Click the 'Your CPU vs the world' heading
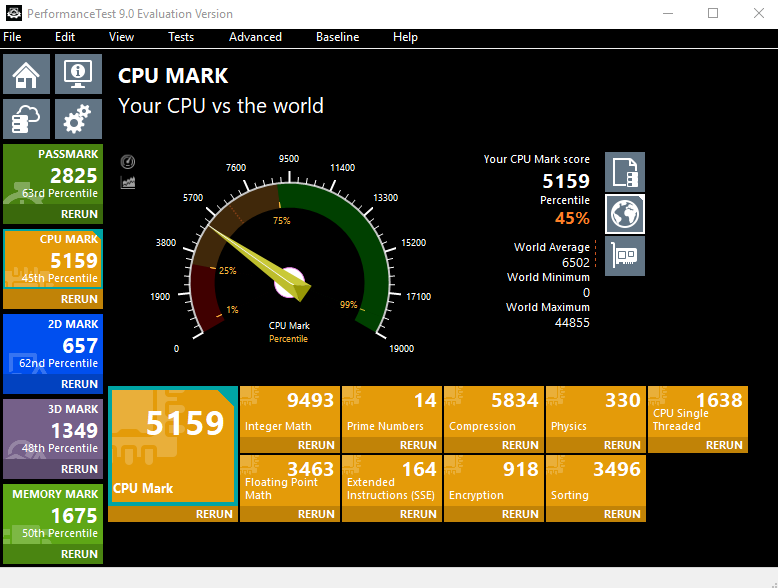778x588 pixels. 221,106
